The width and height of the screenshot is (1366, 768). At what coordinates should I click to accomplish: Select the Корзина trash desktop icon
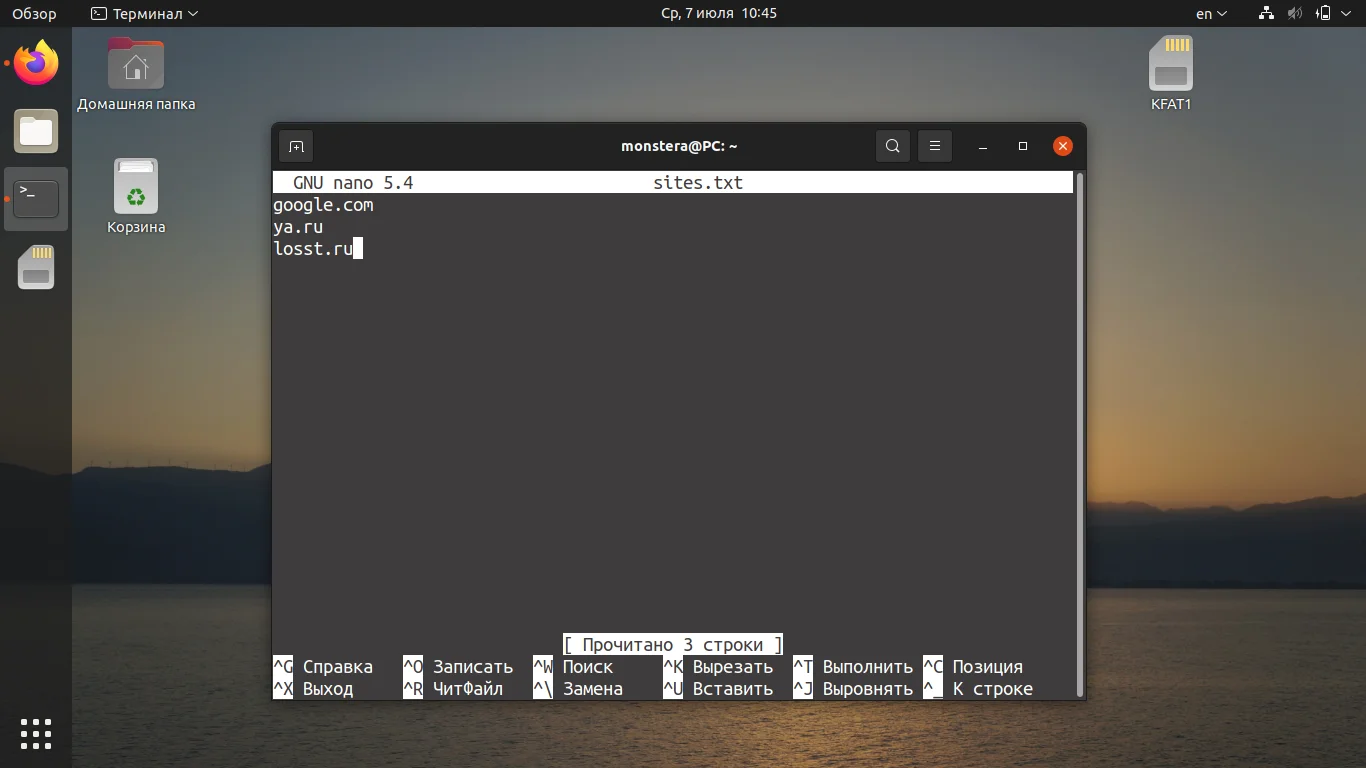[136, 197]
